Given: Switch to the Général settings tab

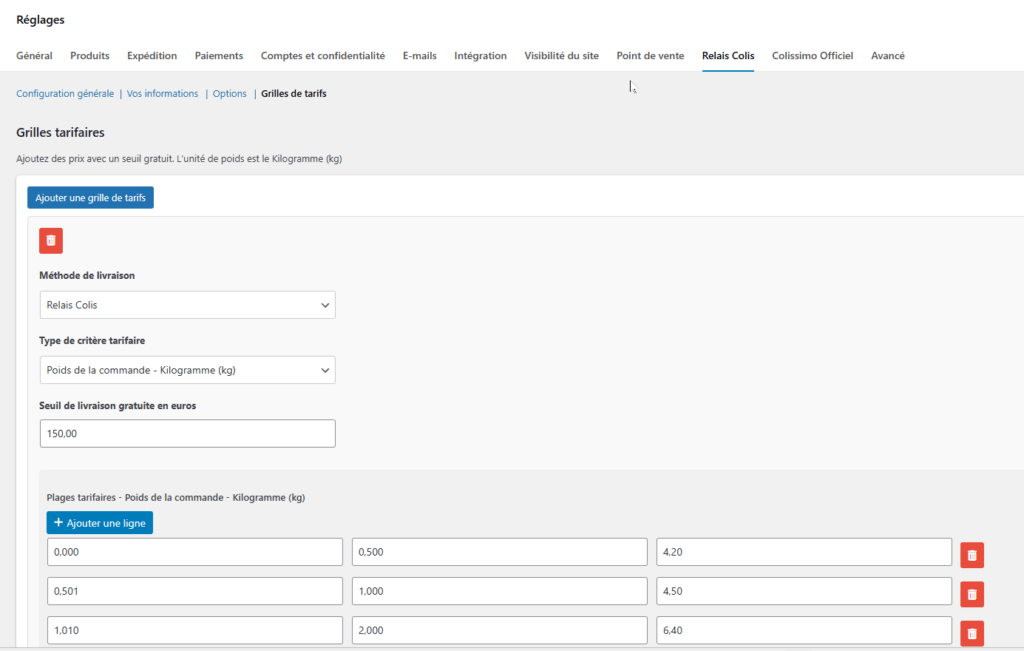Looking at the screenshot, I should pos(34,56).
